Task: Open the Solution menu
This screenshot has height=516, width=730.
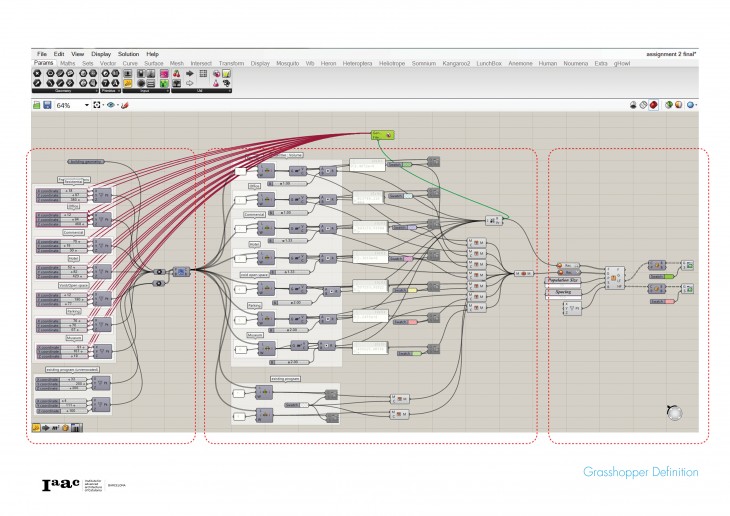Action: [x=128, y=53]
